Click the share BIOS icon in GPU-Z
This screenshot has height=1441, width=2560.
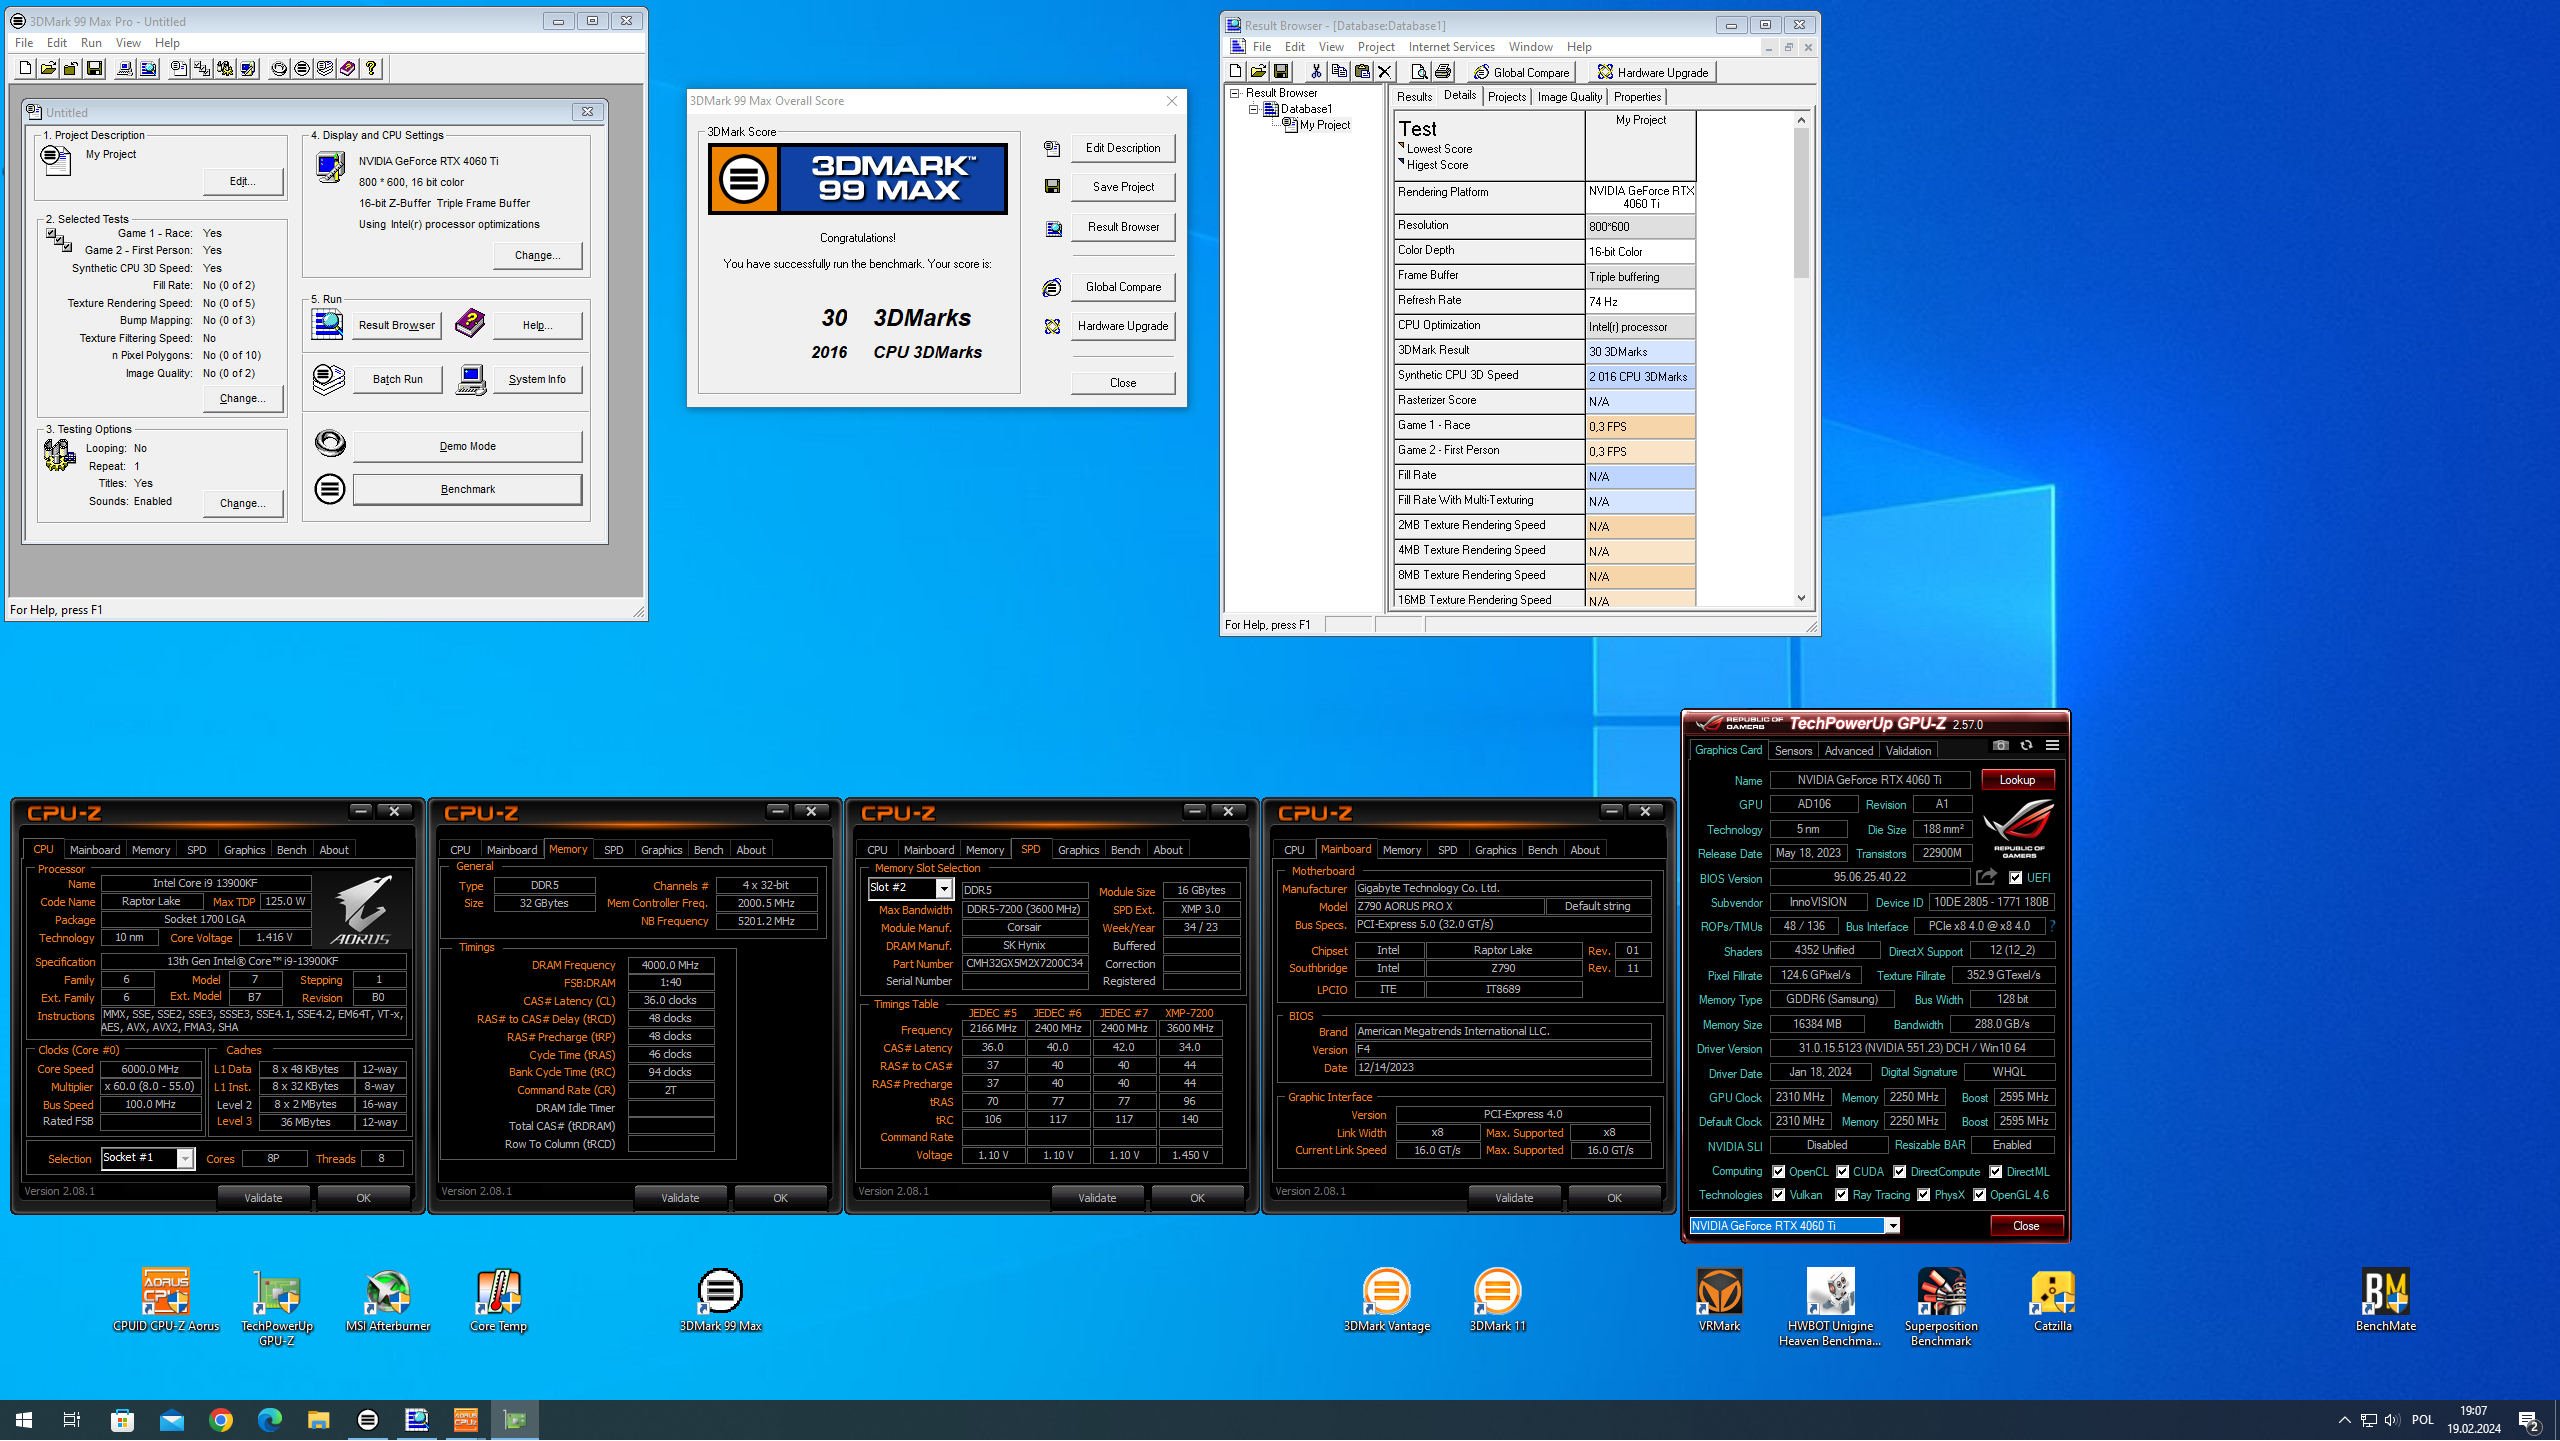tap(1986, 878)
